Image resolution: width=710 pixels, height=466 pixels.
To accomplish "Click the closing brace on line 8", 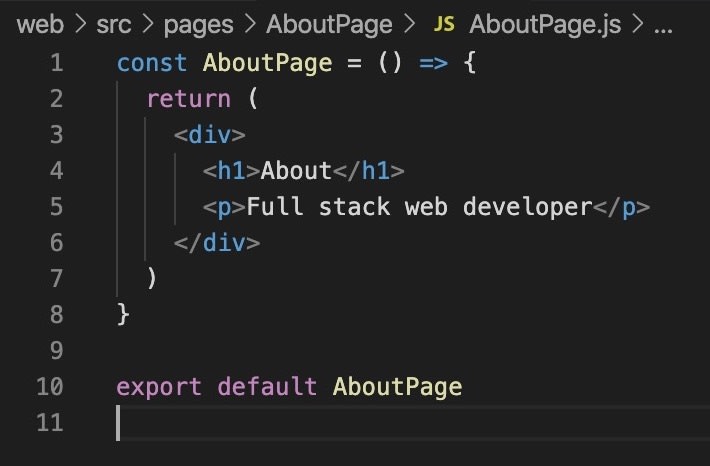I will [x=123, y=314].
